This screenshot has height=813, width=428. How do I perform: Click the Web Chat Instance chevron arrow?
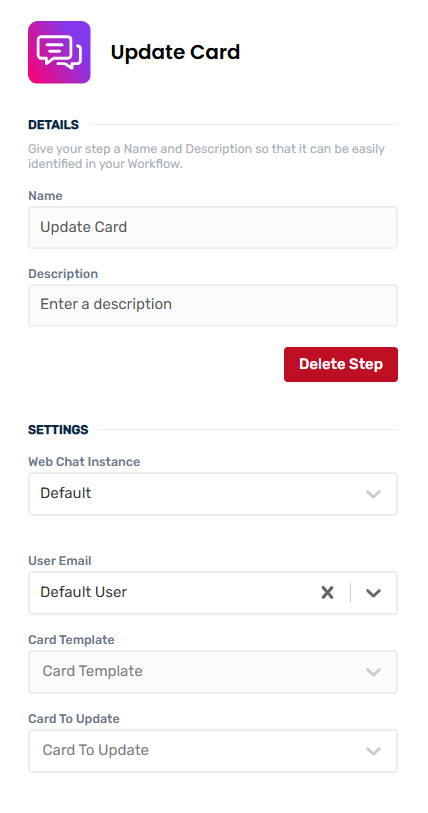click(374, 494)
